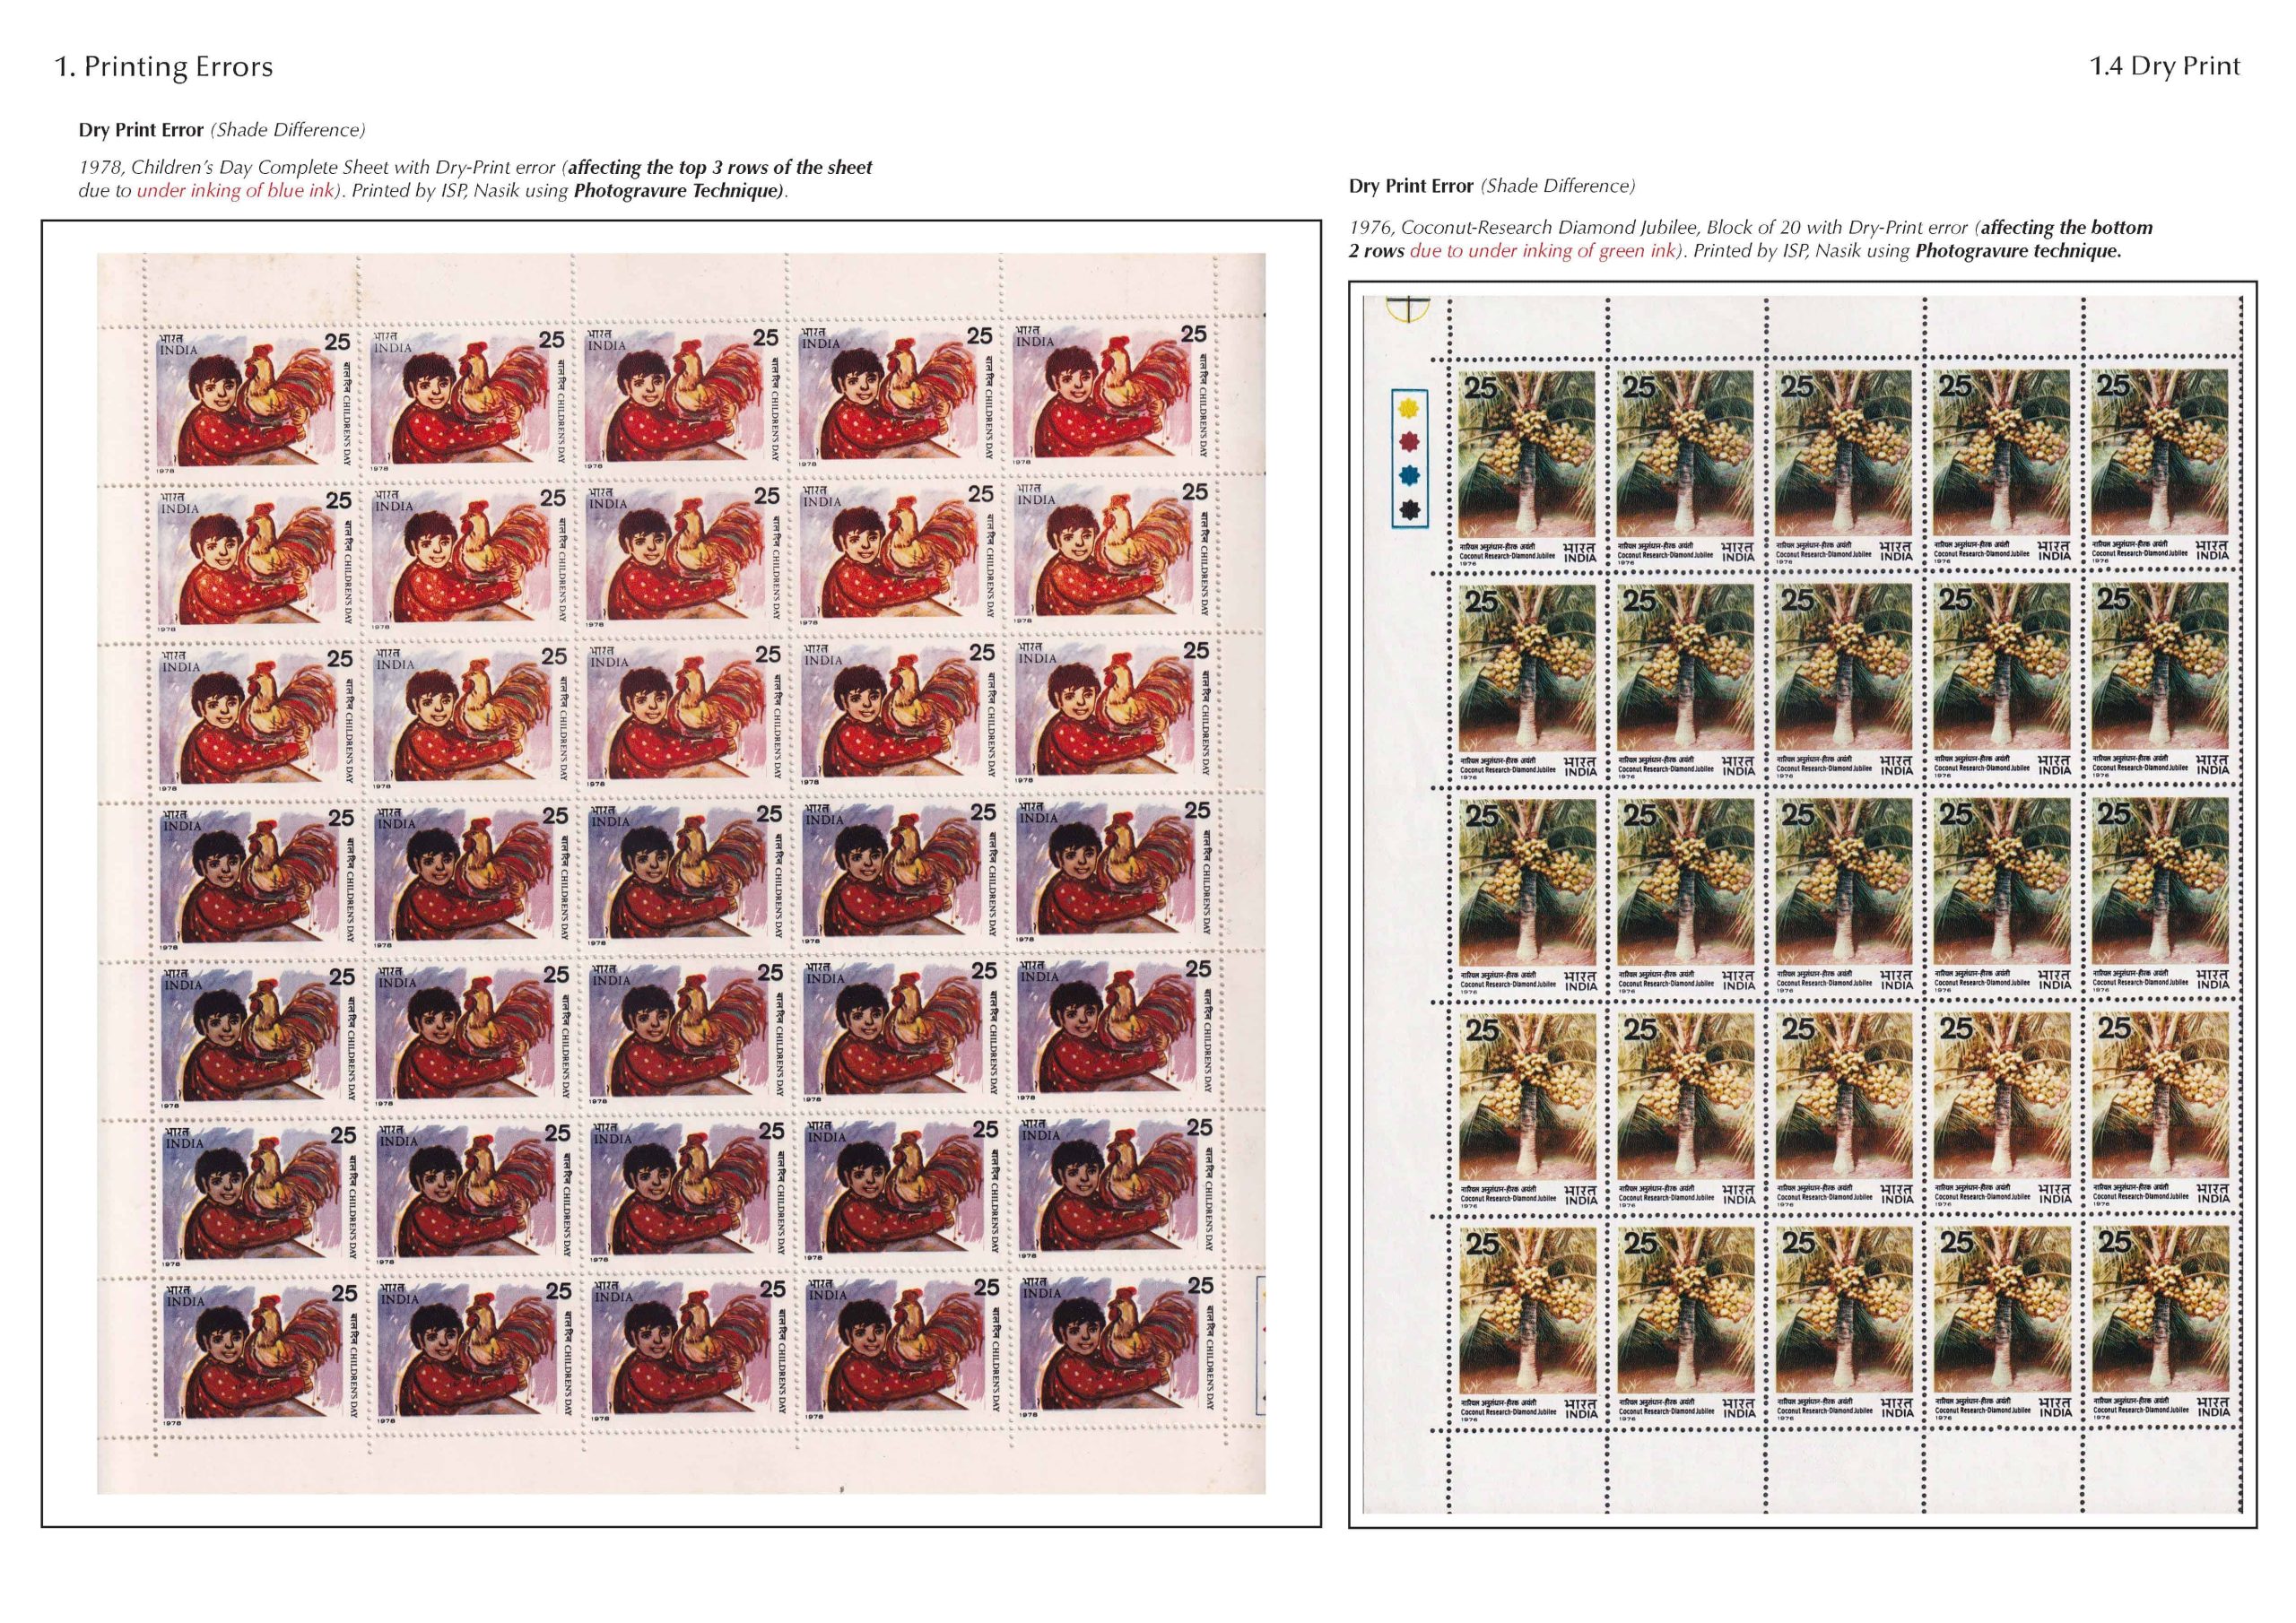Click 'under inking of blue ink' red text
This screenshot has height=1623, width=2296.
pos(234,190)
